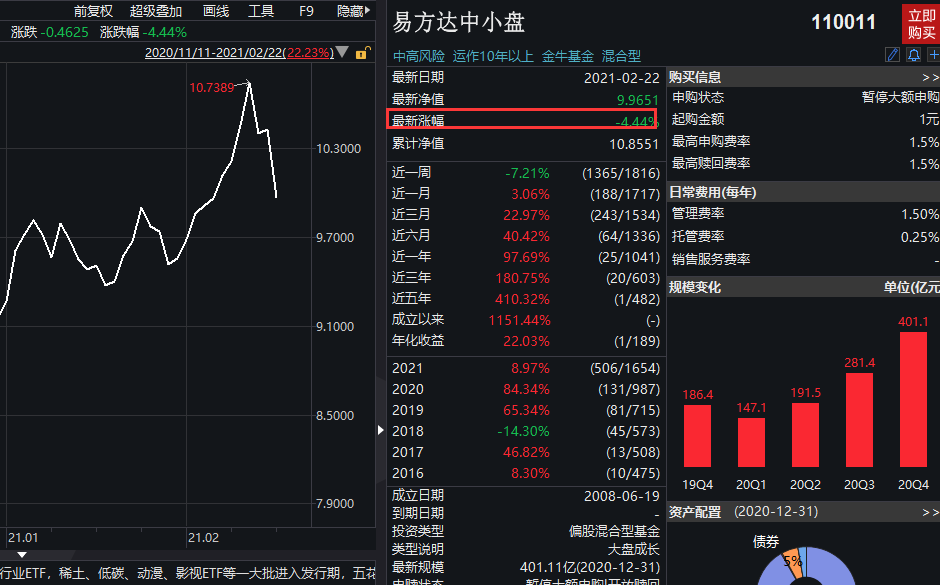Open the 前复权 menu
The width and height of the screenshot is (940, 585).
point(93,11)
